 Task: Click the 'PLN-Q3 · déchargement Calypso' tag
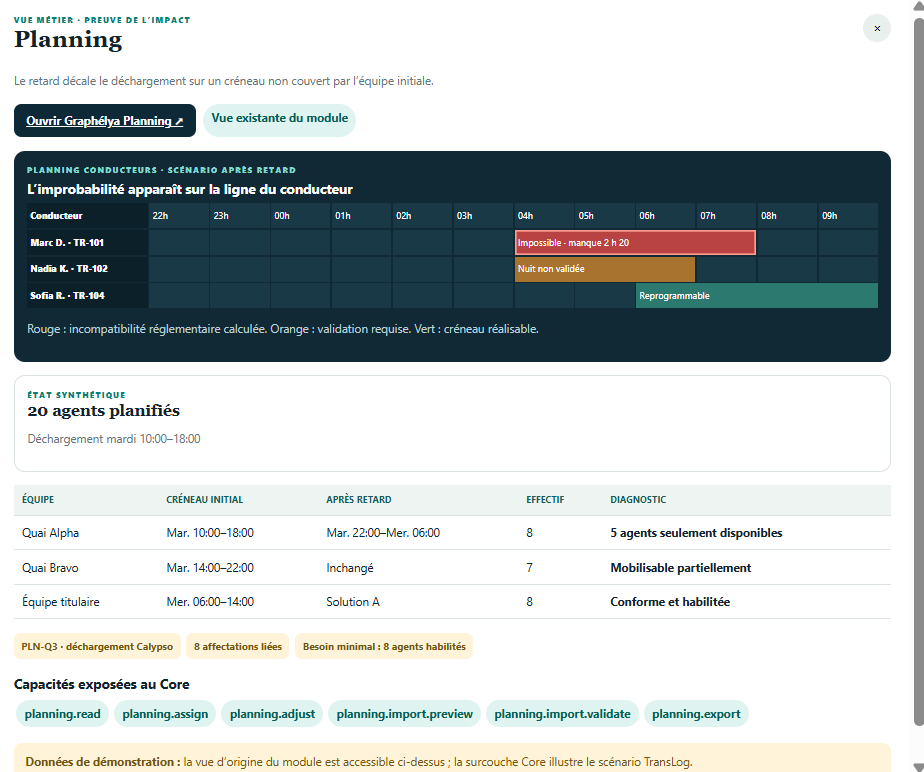pos(97,646)
